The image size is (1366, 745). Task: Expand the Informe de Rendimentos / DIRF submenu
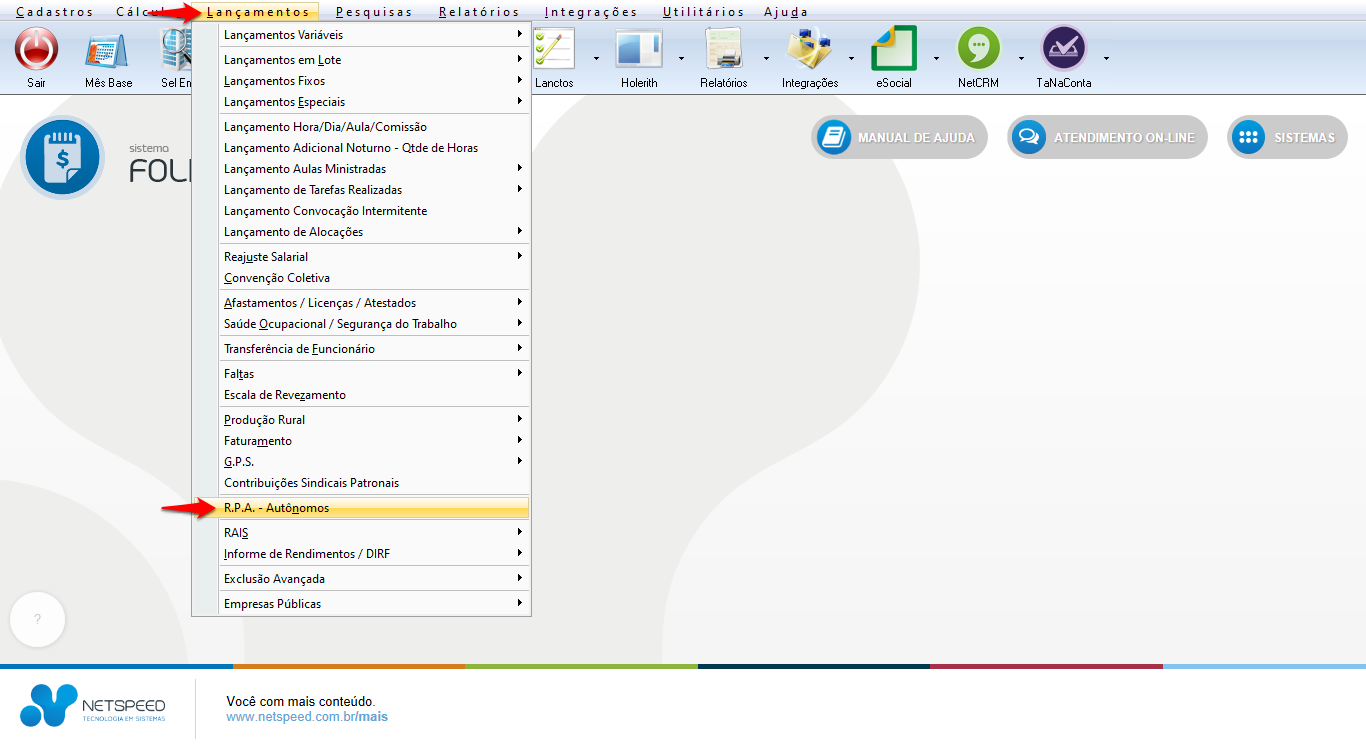[x=372, y=554]
